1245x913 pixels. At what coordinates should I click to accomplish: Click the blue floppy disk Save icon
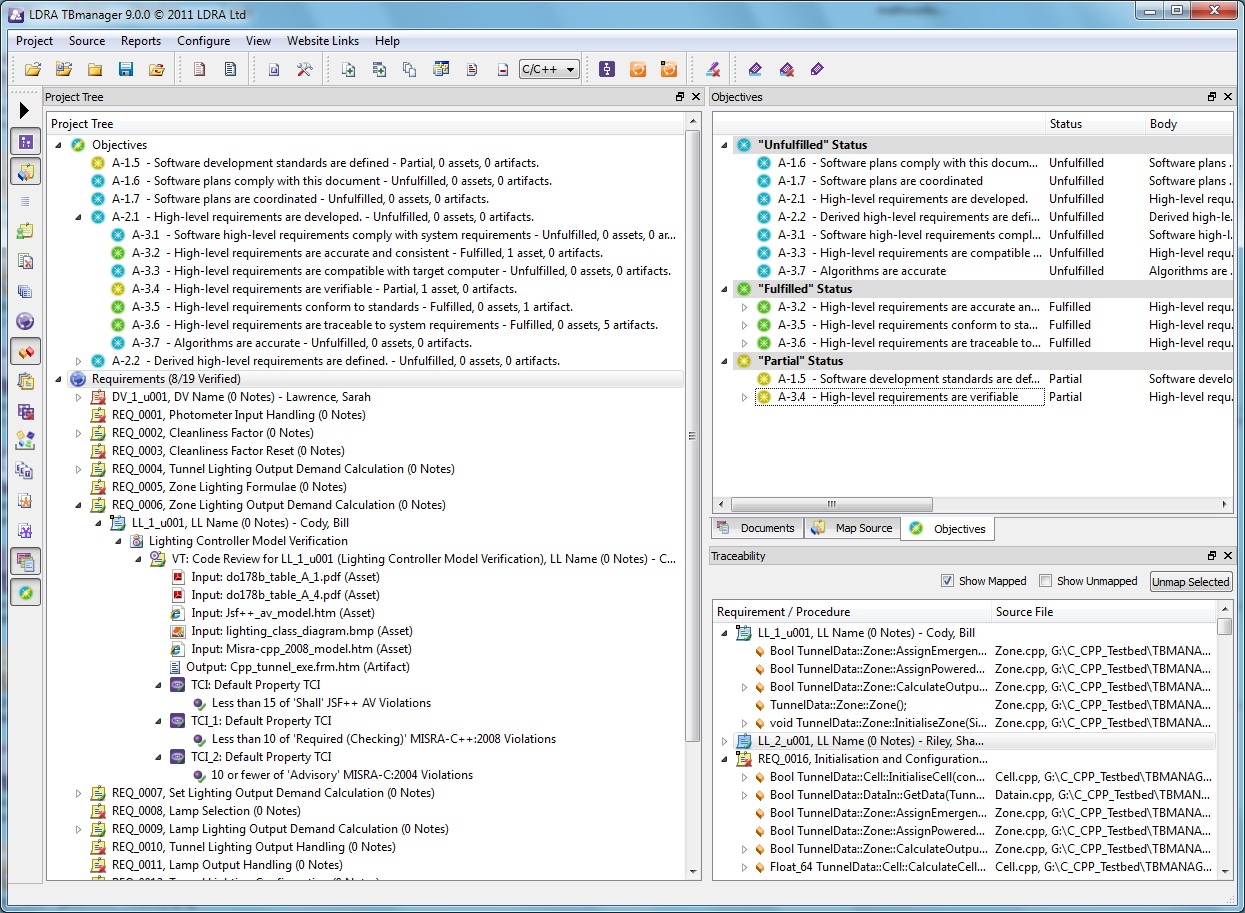(126, 69)
